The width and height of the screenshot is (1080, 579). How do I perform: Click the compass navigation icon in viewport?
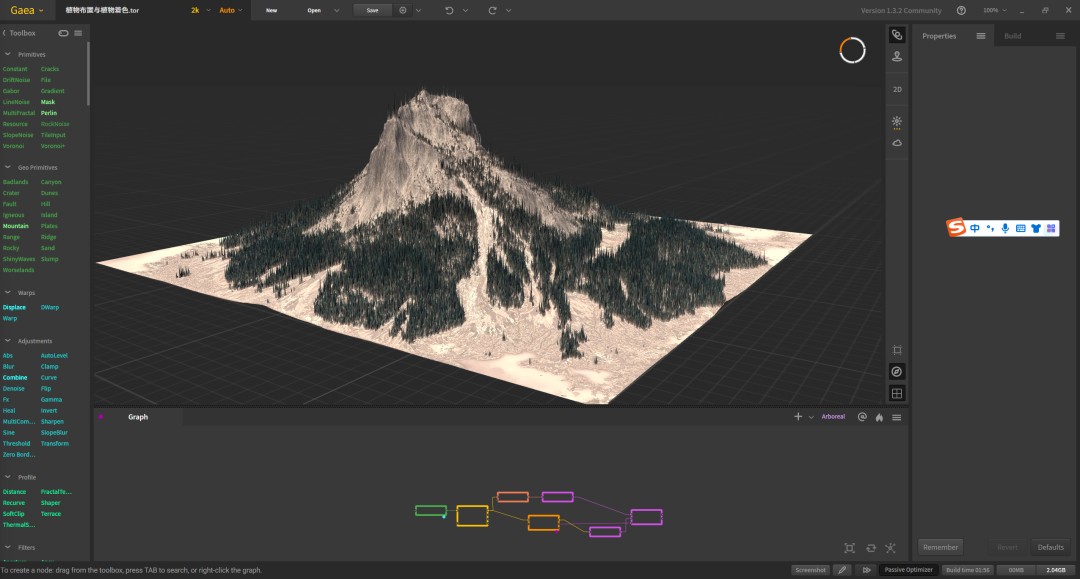coord(897,372)
